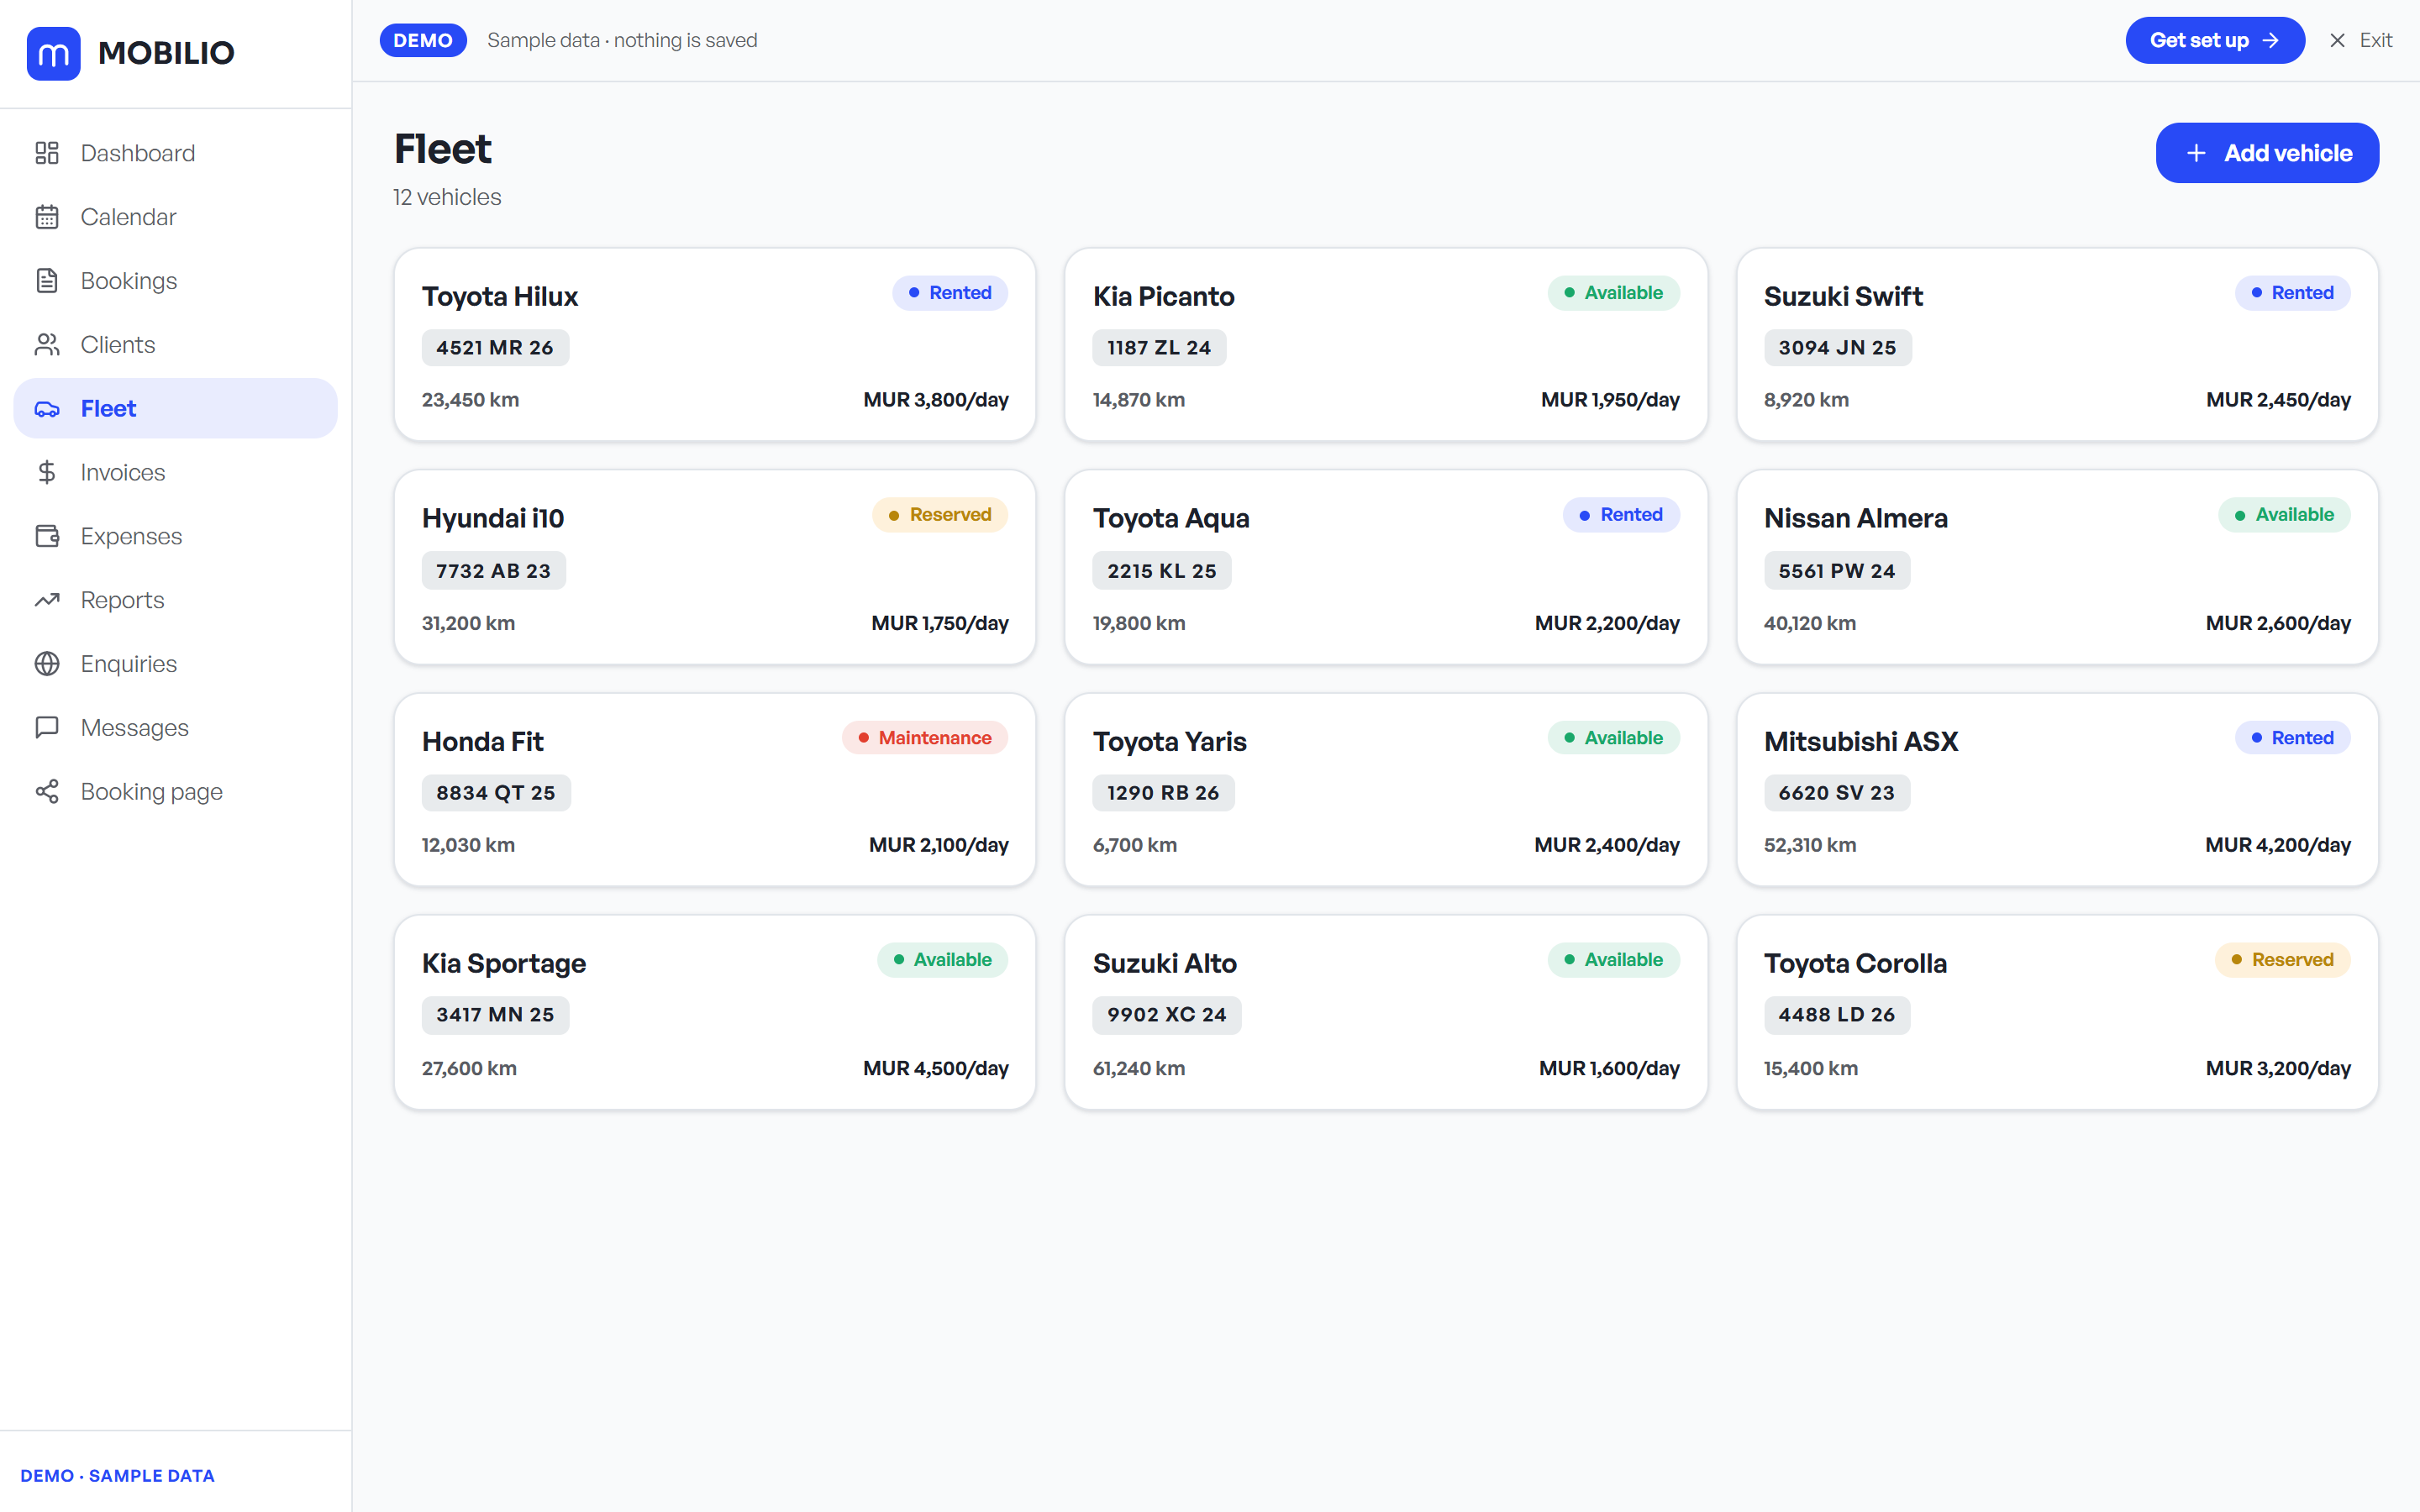Open the Hyundai i10 card
Viewport: 2420px width, 1512px height.
715,567
